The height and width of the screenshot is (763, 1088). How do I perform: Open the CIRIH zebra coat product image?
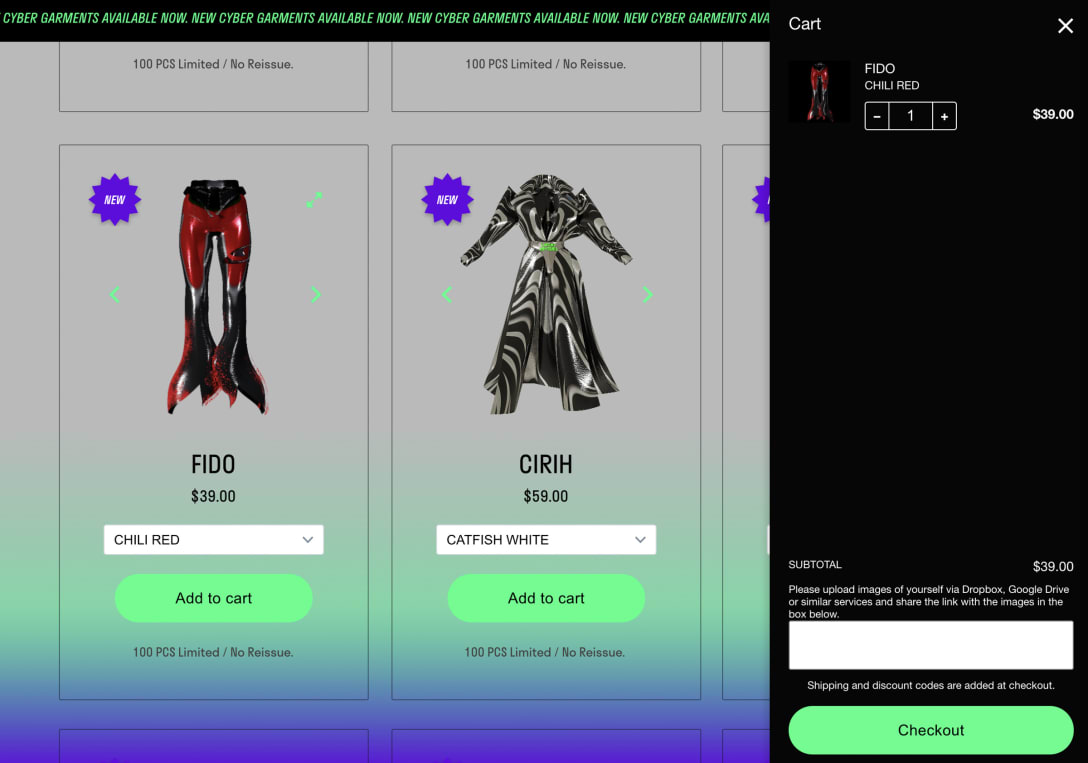547,293
